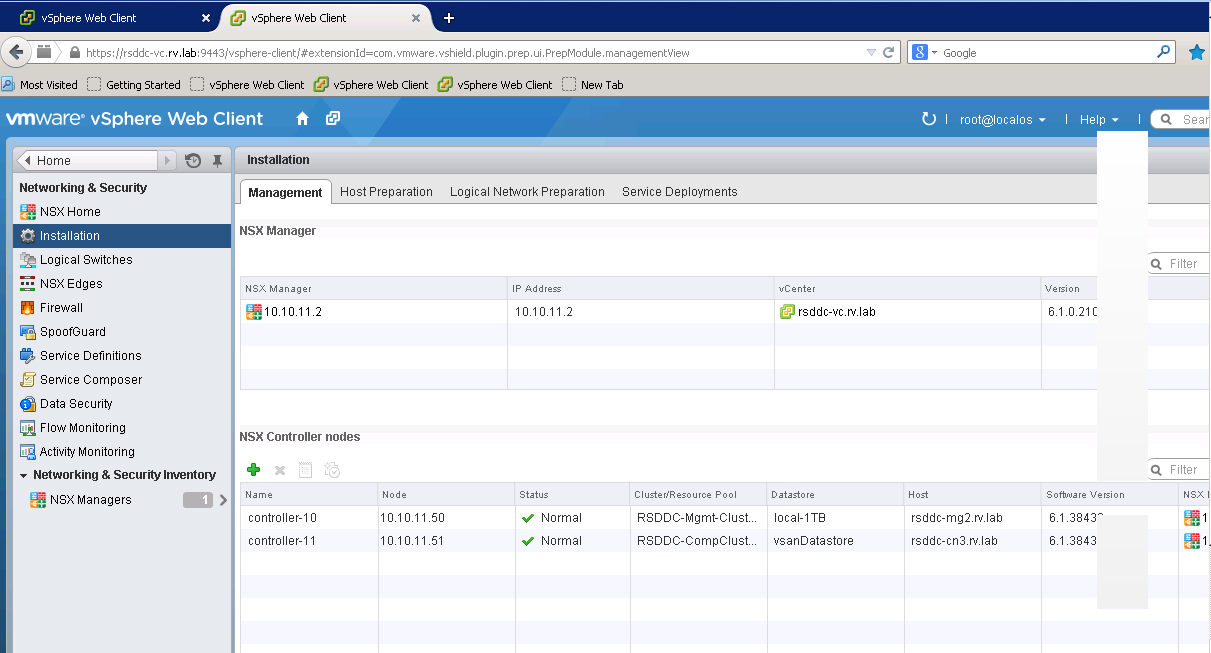Expand the Help dropdown menu
The image size is (1211, 653).
pos(1099,120)
